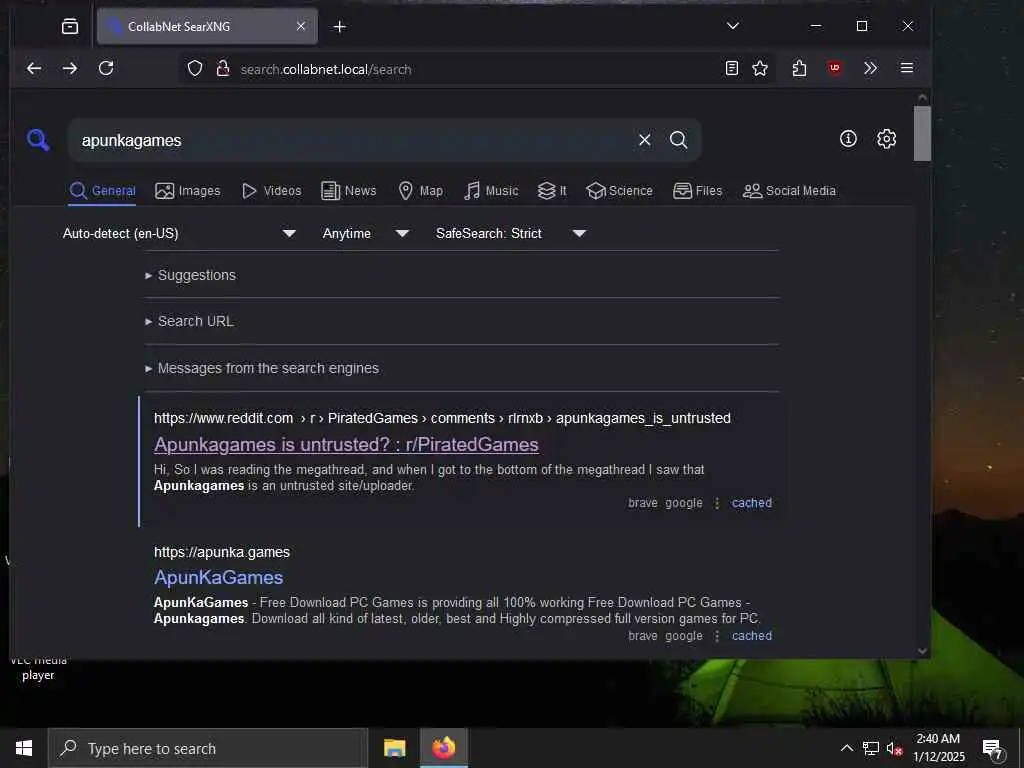
Task: Open the SafeSearch: Strict dropdown
Action: (511, 233)
